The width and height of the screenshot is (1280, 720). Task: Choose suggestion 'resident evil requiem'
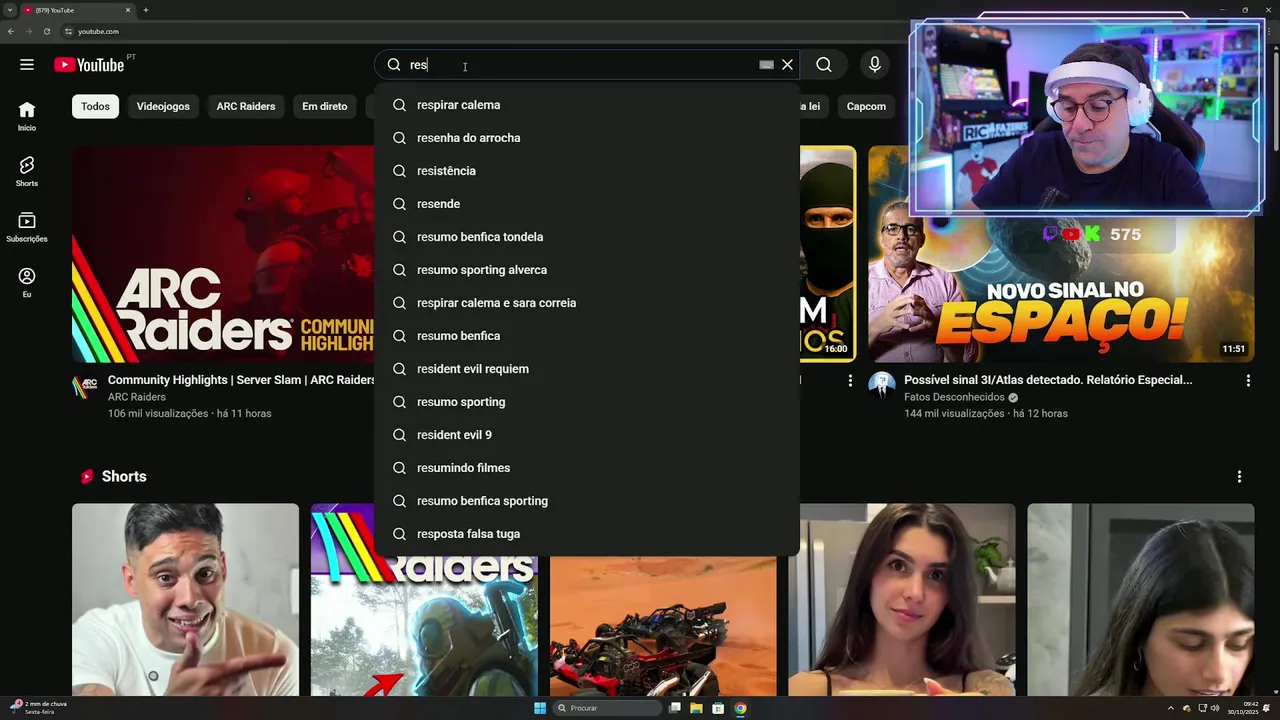click(x=587, y=369)
